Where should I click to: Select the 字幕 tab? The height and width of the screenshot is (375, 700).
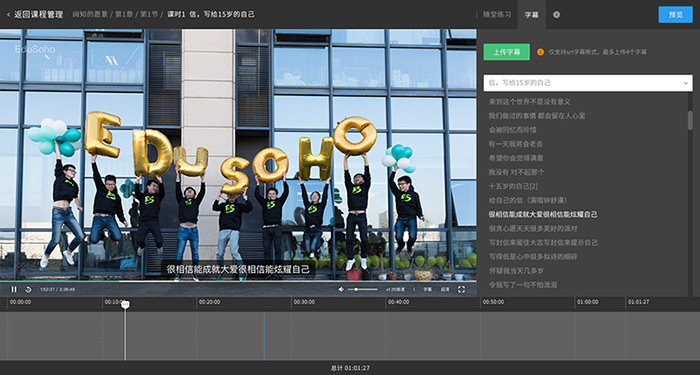(x=532, y=14)
